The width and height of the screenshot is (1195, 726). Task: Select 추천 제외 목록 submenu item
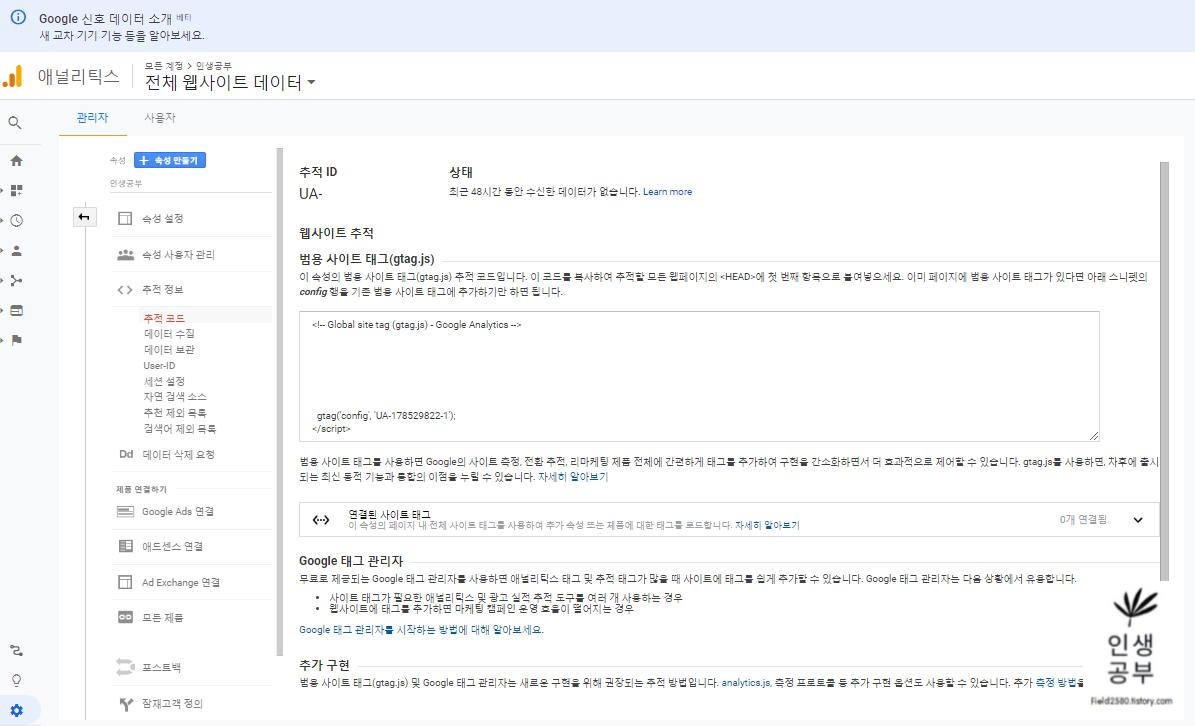click(x=175, y=413)
